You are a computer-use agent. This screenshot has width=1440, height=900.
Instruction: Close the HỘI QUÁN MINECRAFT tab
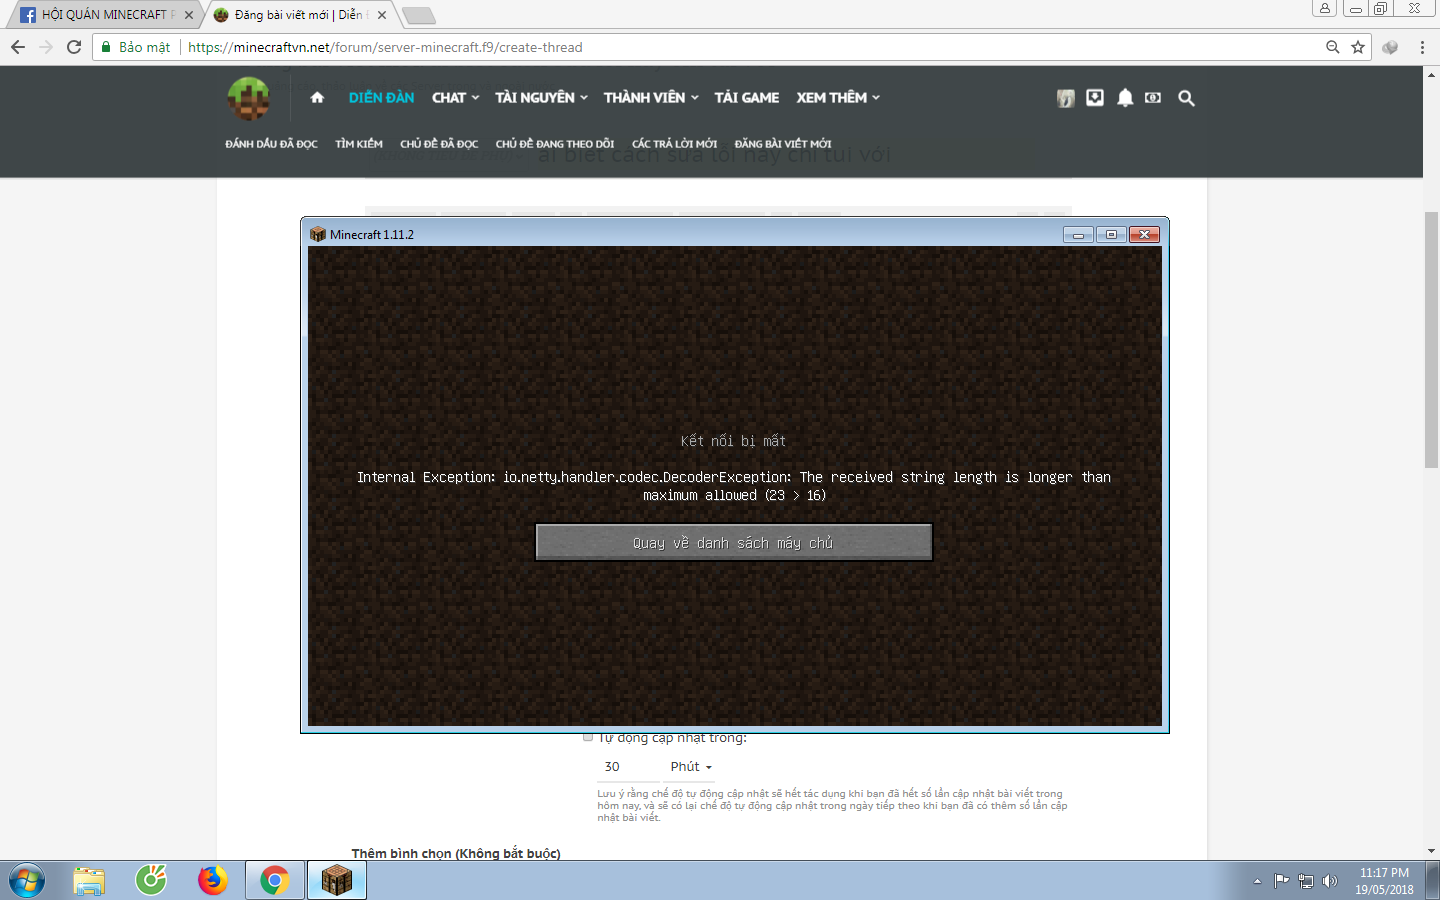(x=189, y=15)
